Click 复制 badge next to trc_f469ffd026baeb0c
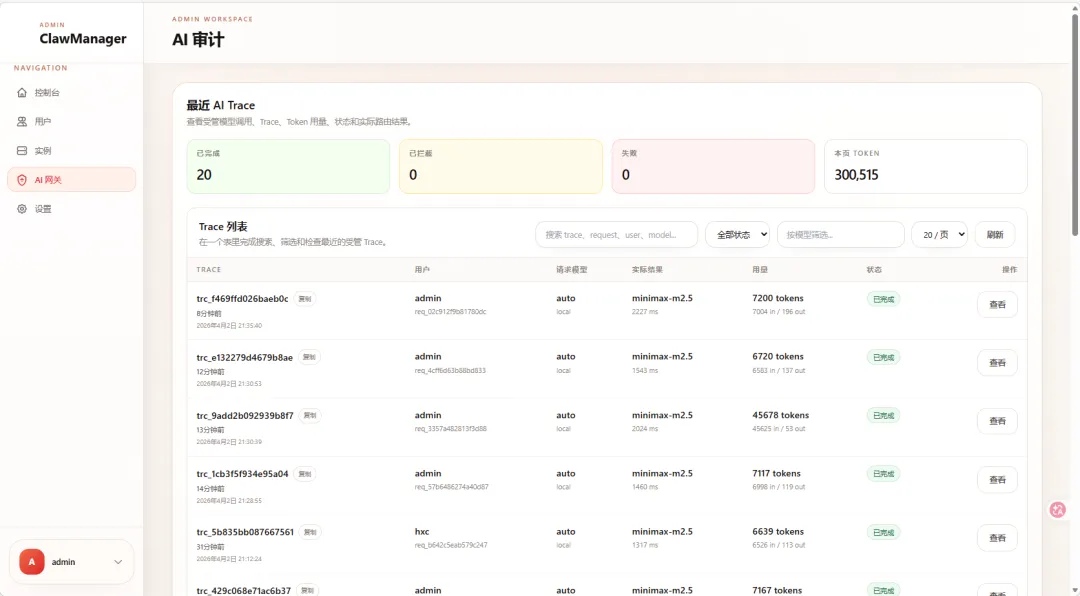Image resolution: width=1080 pixels, height=596 pixels. (305, 298)
